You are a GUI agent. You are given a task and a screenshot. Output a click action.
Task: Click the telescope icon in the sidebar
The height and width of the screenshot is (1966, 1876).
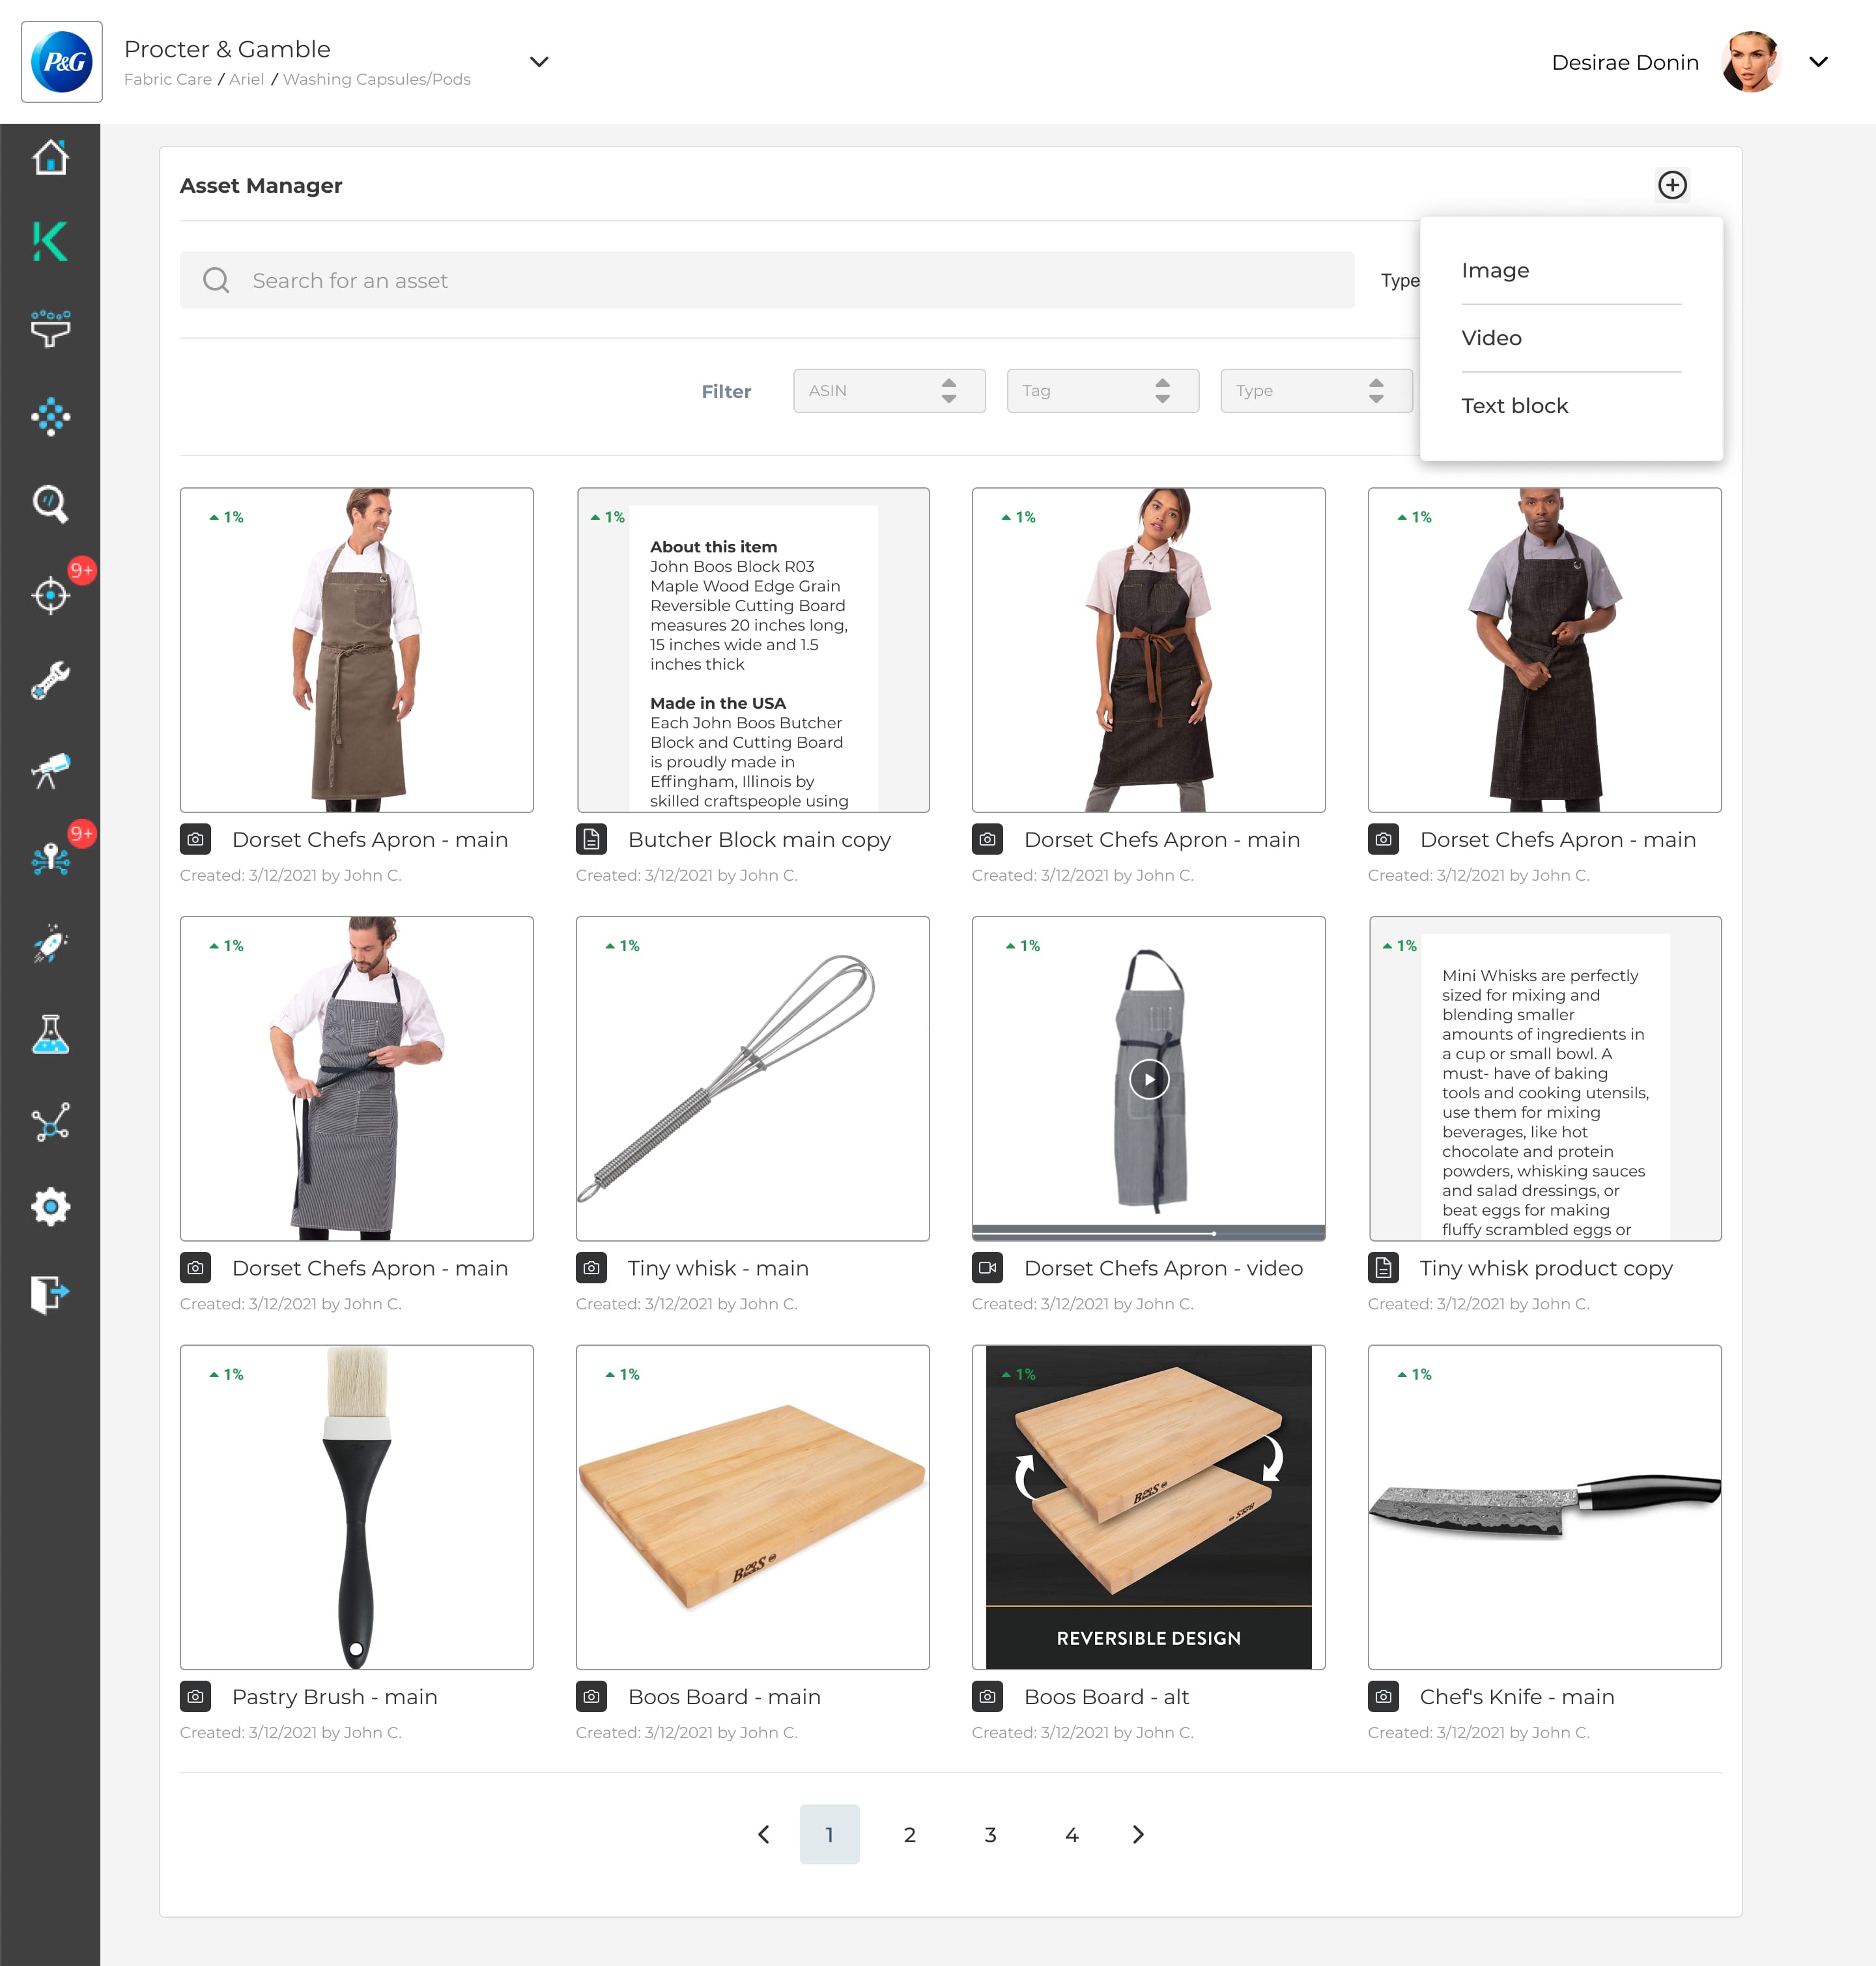click(50, 770)
